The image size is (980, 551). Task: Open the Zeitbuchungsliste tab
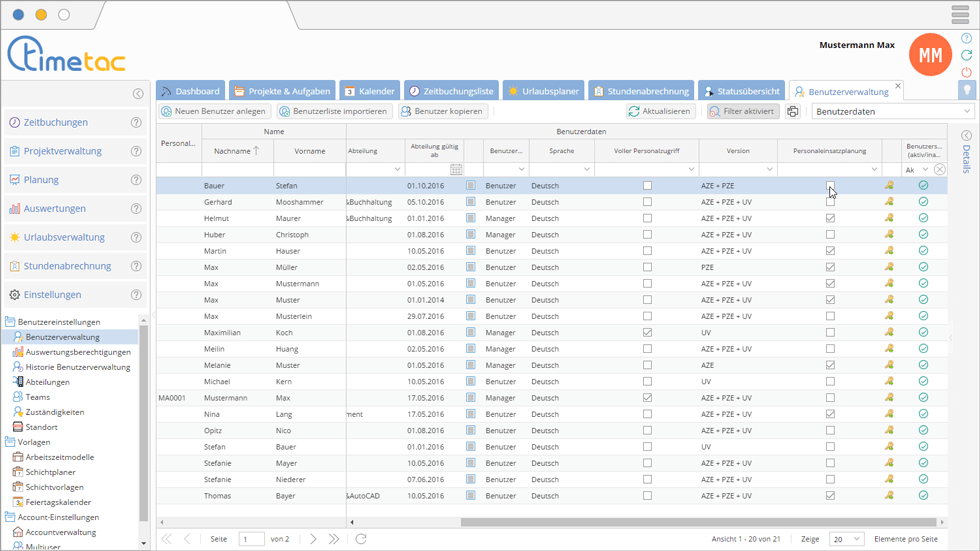[451, 91]
